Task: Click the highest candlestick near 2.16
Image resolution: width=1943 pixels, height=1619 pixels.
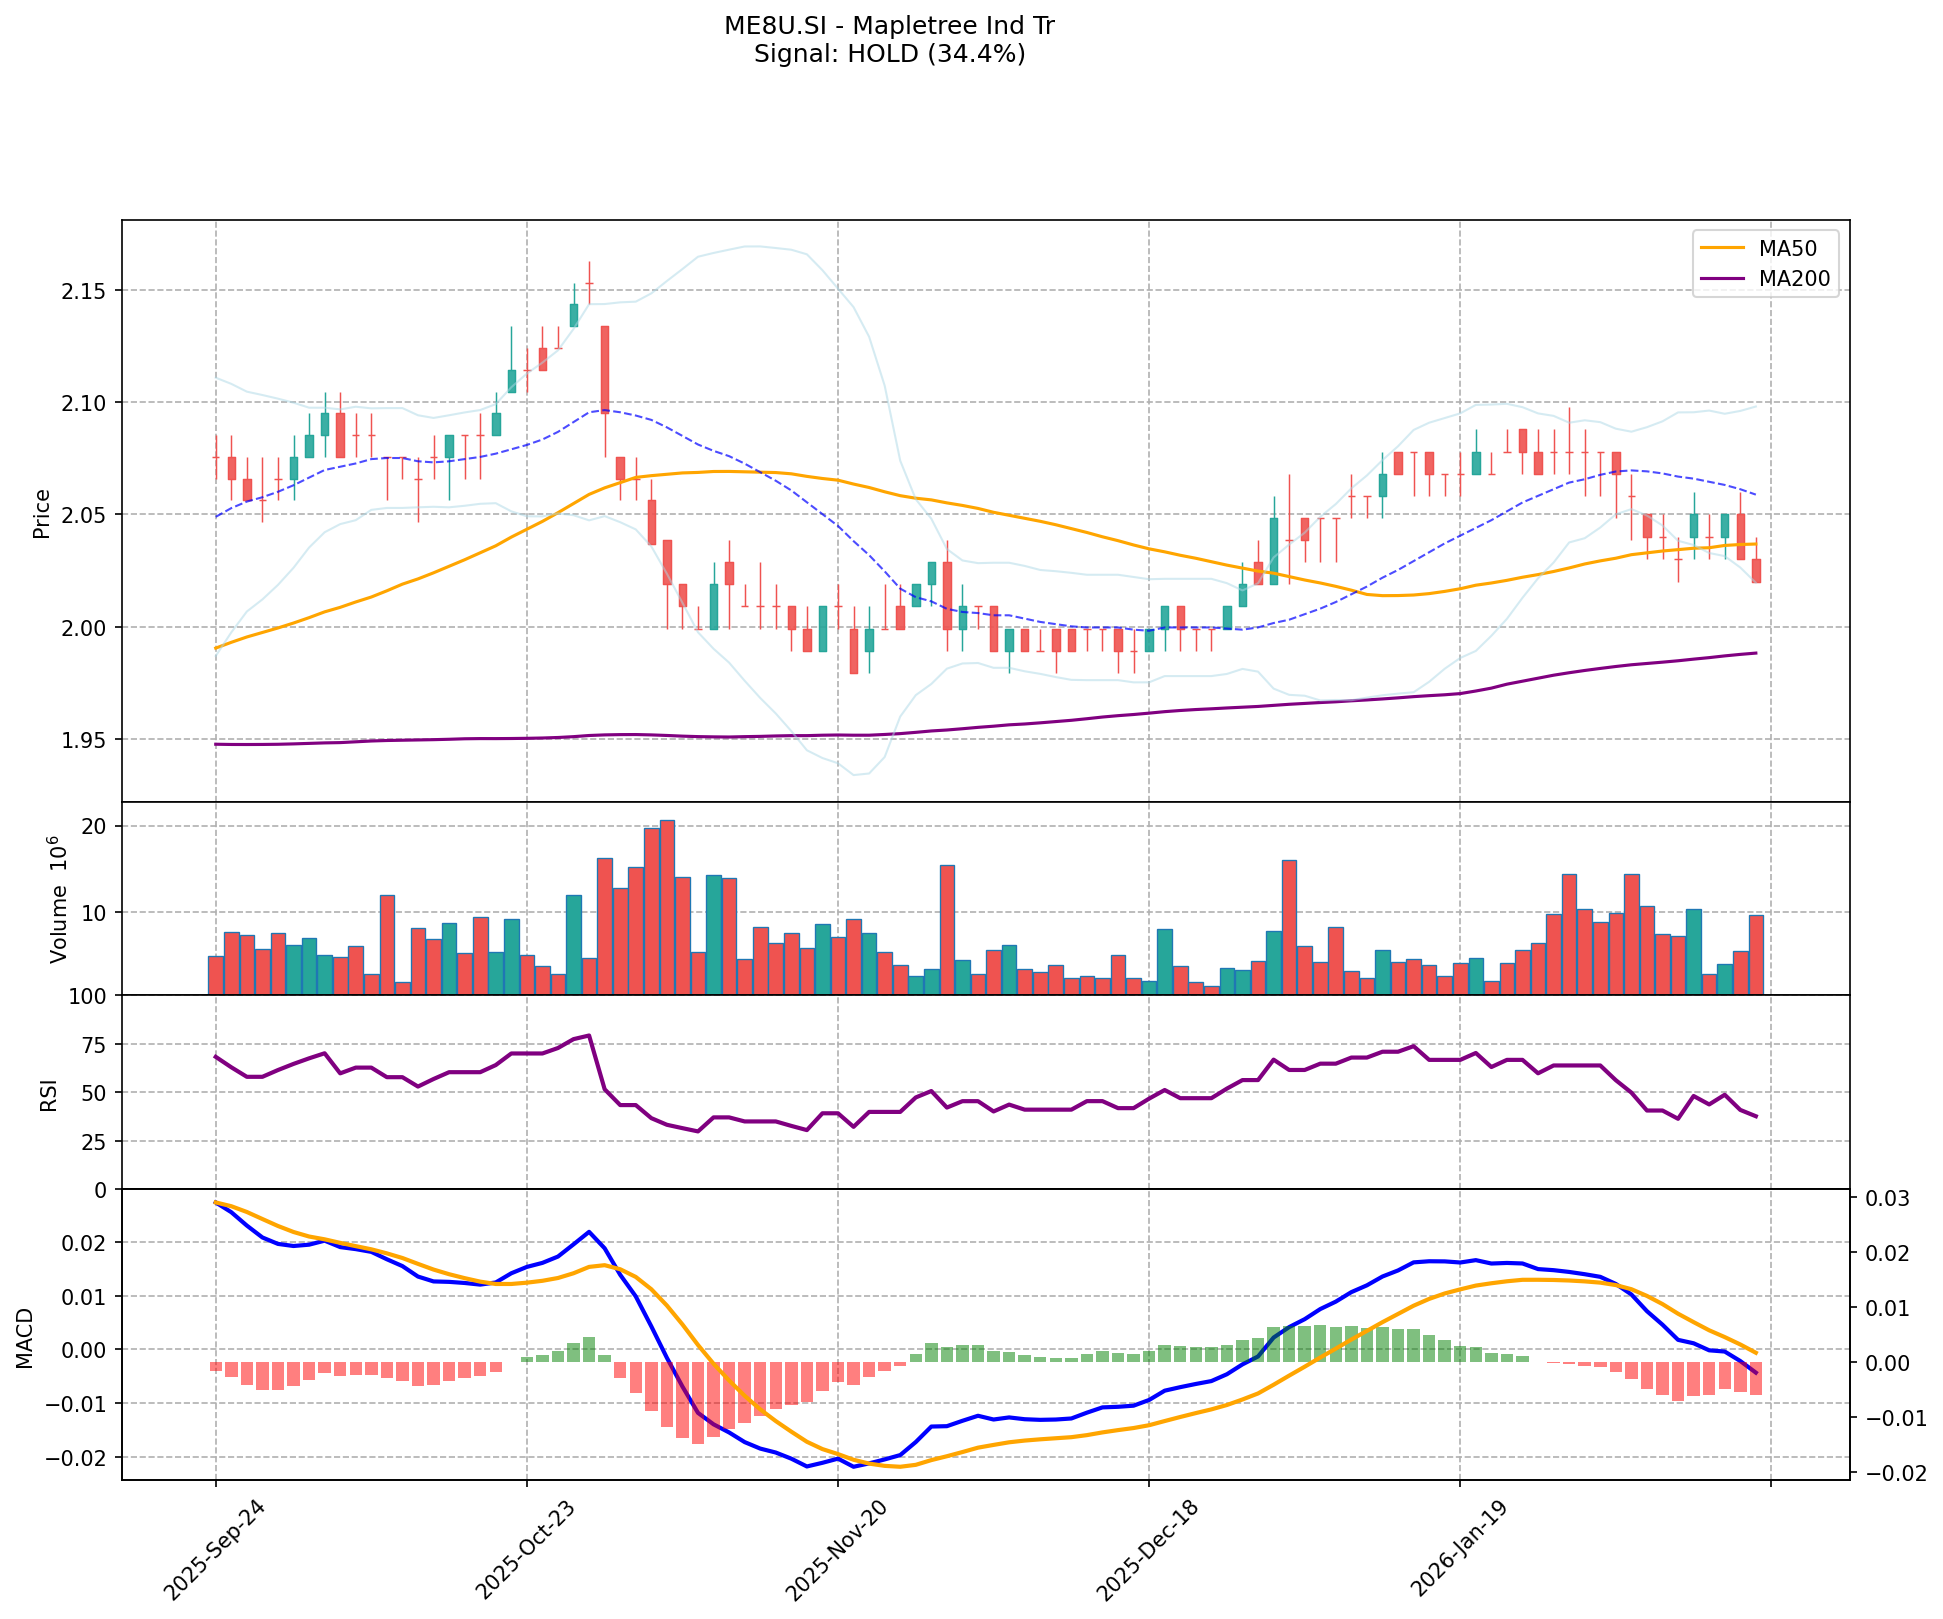Action: coord(589,283)
